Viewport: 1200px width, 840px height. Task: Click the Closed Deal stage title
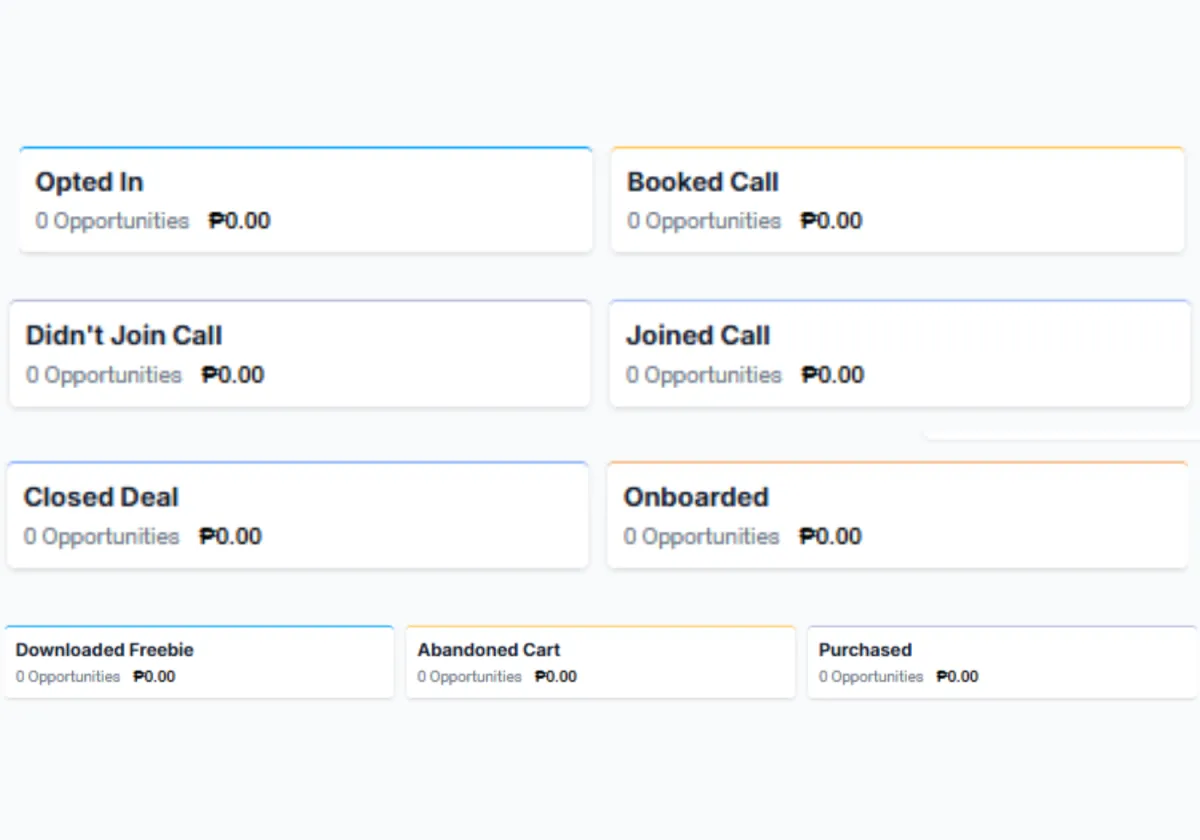tap(101, 497)
